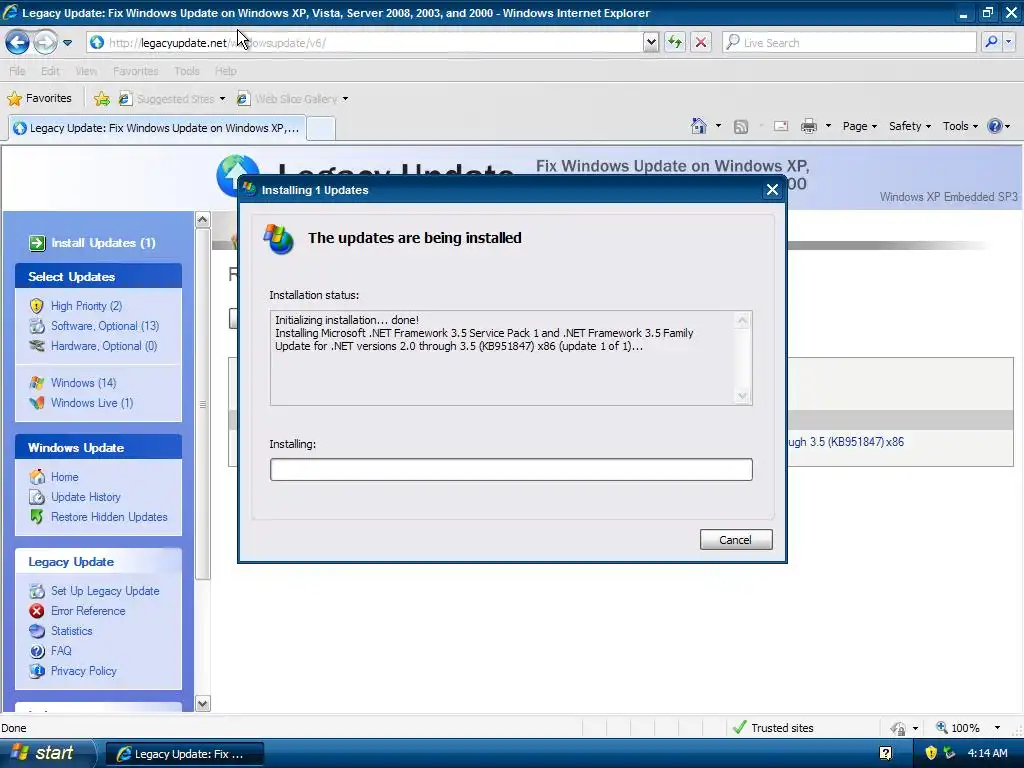The image size is (1024, 768).
Task: Click the sidebar scroll down arrow
Action: point(202,704)
